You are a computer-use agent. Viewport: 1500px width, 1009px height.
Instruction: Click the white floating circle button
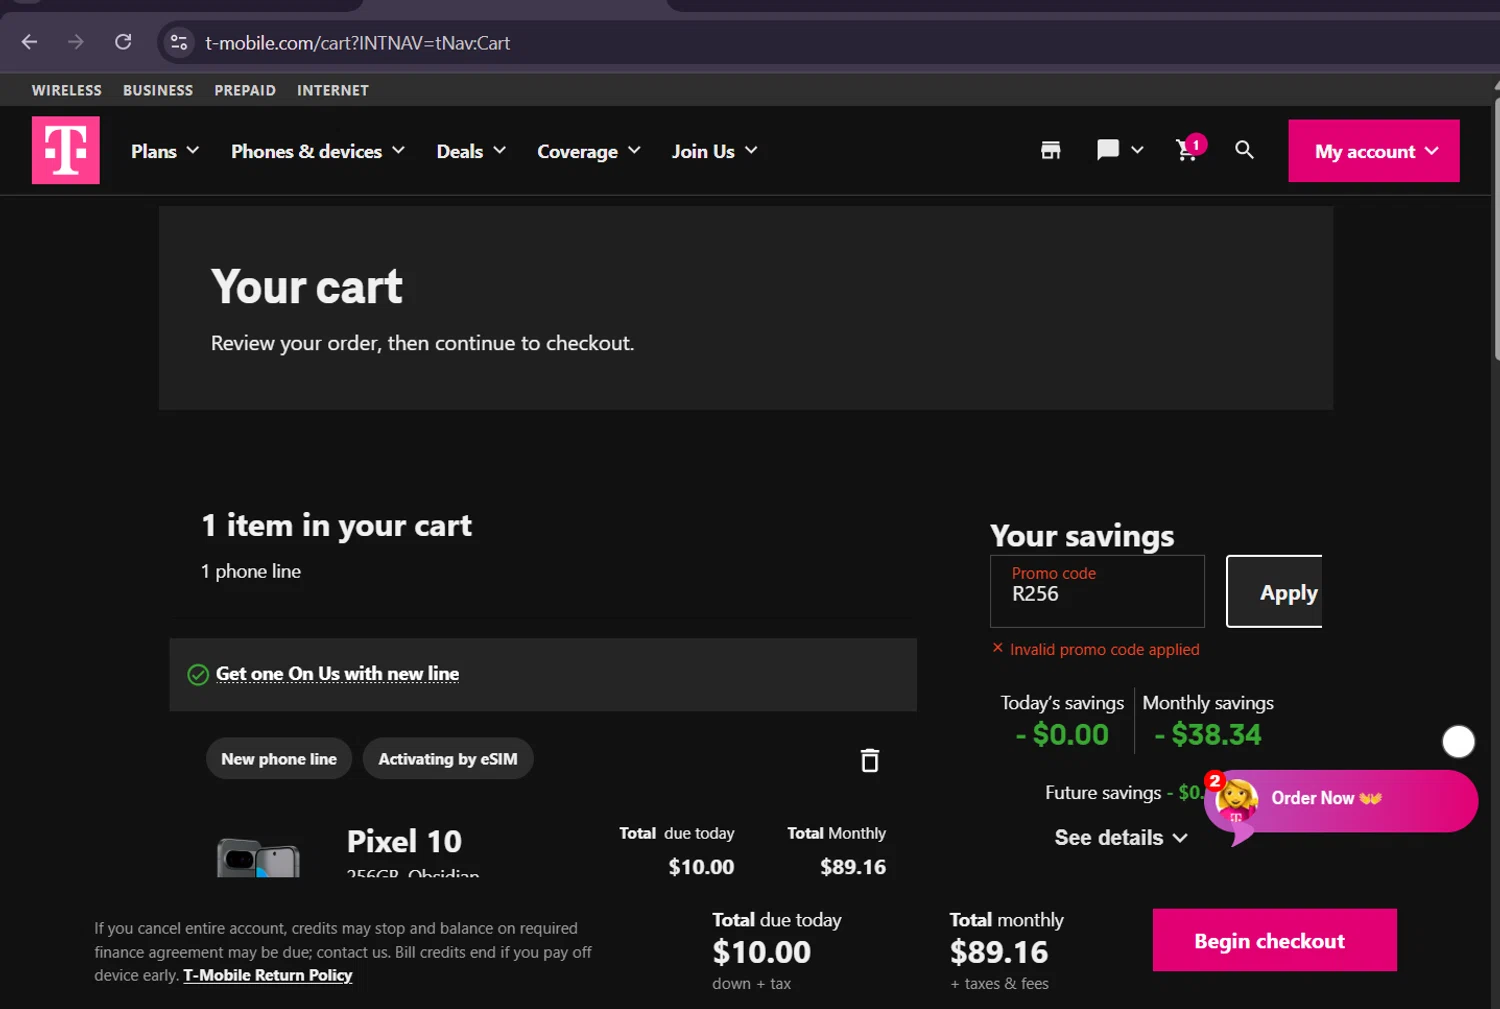coord(1458,742)
